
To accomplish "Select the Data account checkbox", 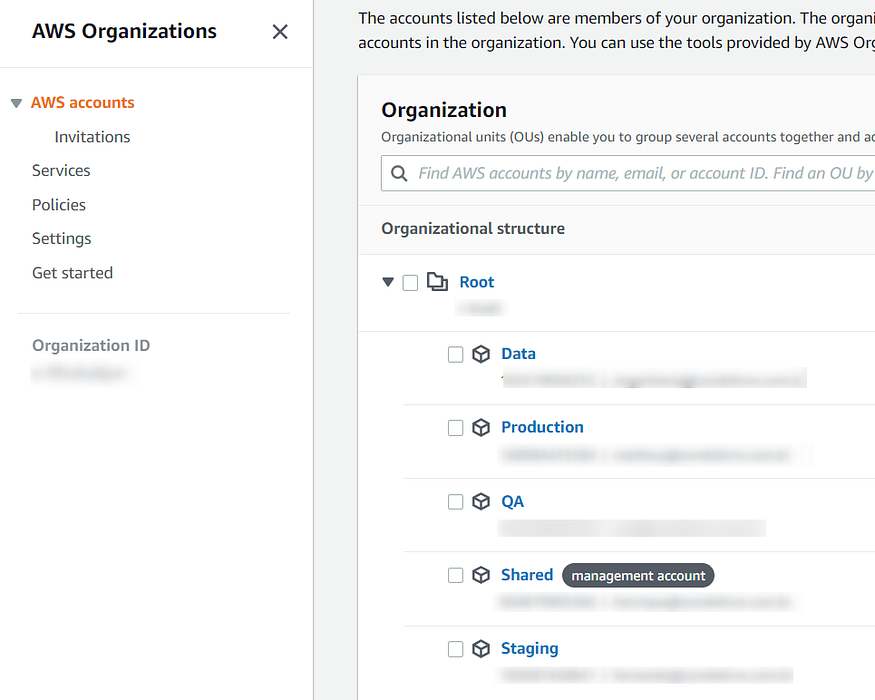I will [456, 354].
